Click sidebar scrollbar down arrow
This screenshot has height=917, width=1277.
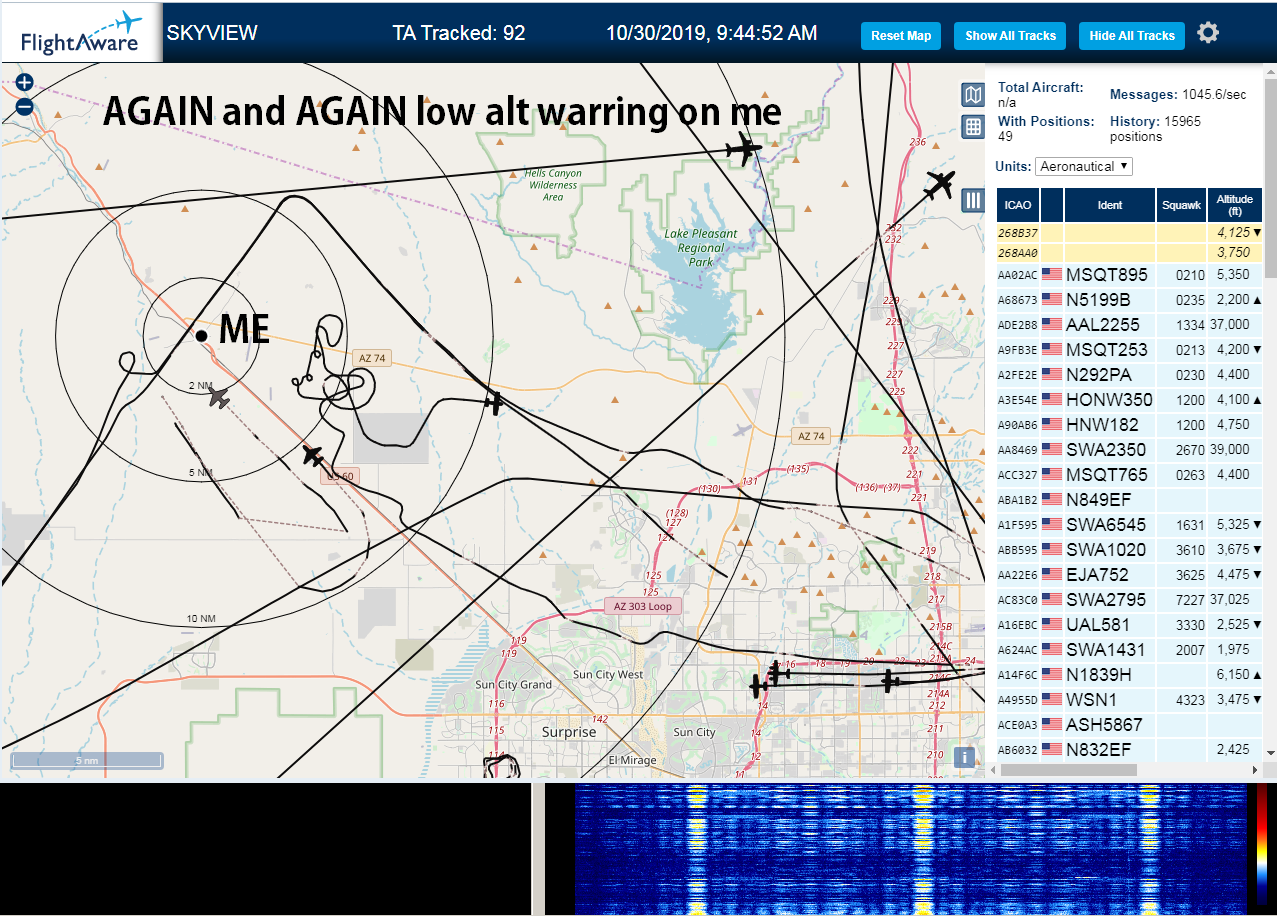[x=1270, y=753]
